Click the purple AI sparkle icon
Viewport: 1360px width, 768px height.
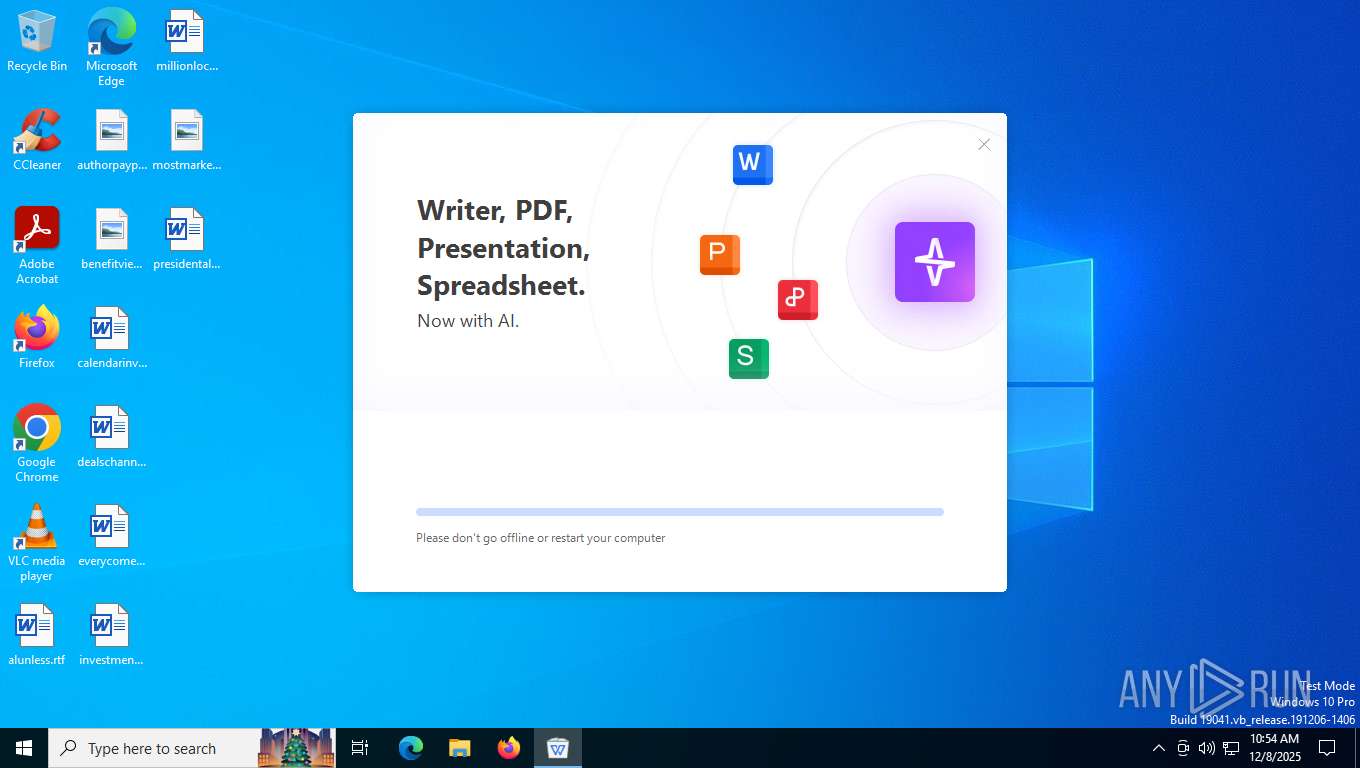click(x=935, y=262)
